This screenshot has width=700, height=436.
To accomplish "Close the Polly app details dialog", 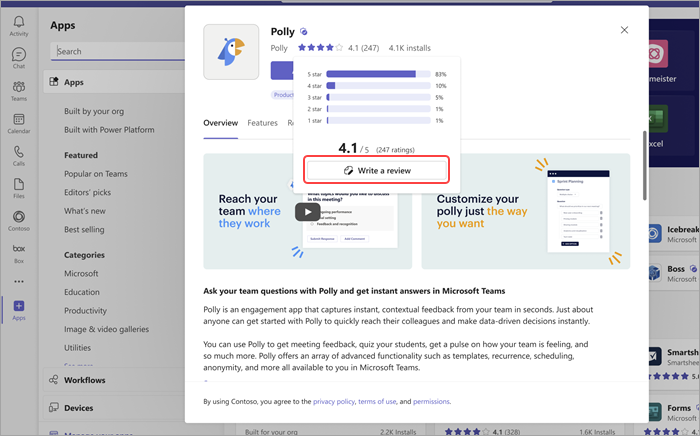I will tap(624, 30).
